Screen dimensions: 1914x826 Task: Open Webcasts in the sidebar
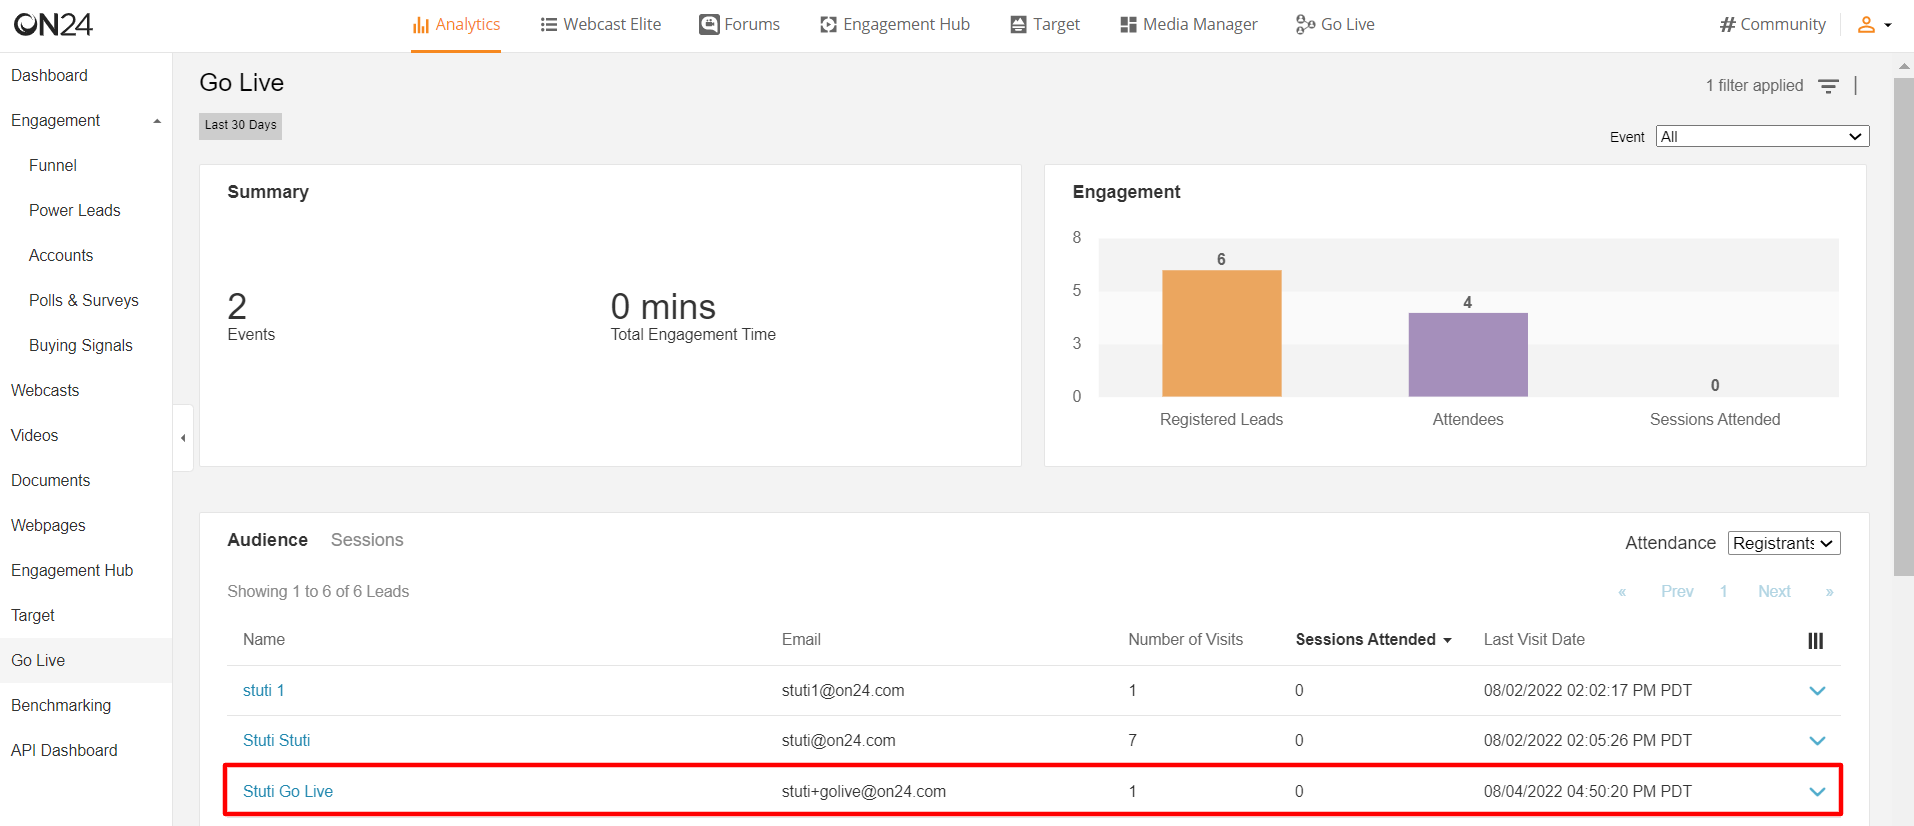click(45, 390)
